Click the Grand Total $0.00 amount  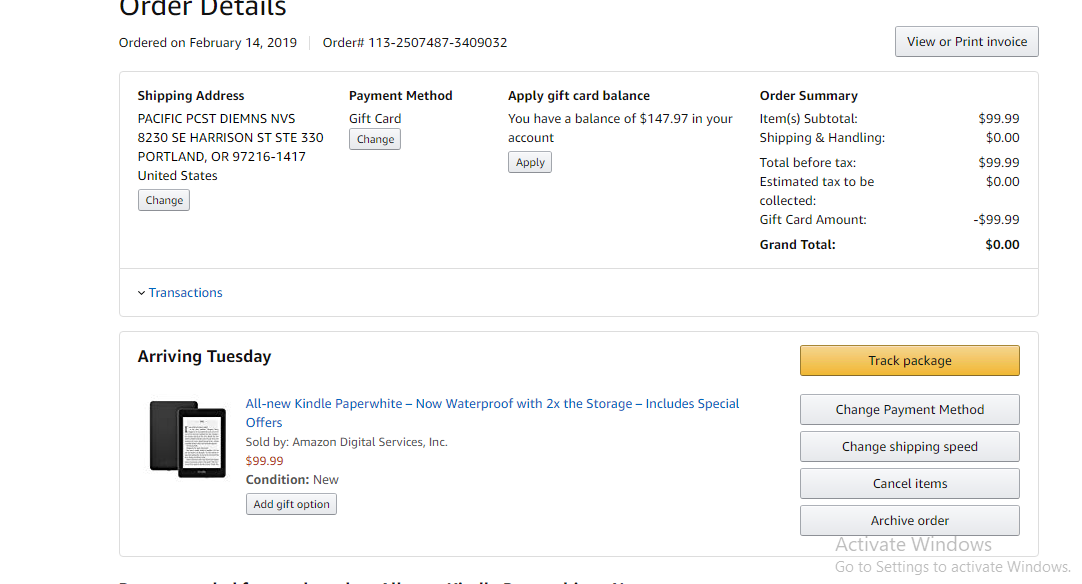click(x=1002, y=245)
